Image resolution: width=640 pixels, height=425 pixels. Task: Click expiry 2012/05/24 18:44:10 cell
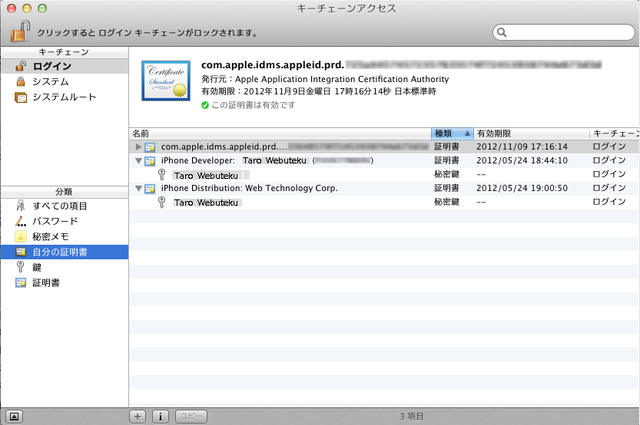(522, 160)
